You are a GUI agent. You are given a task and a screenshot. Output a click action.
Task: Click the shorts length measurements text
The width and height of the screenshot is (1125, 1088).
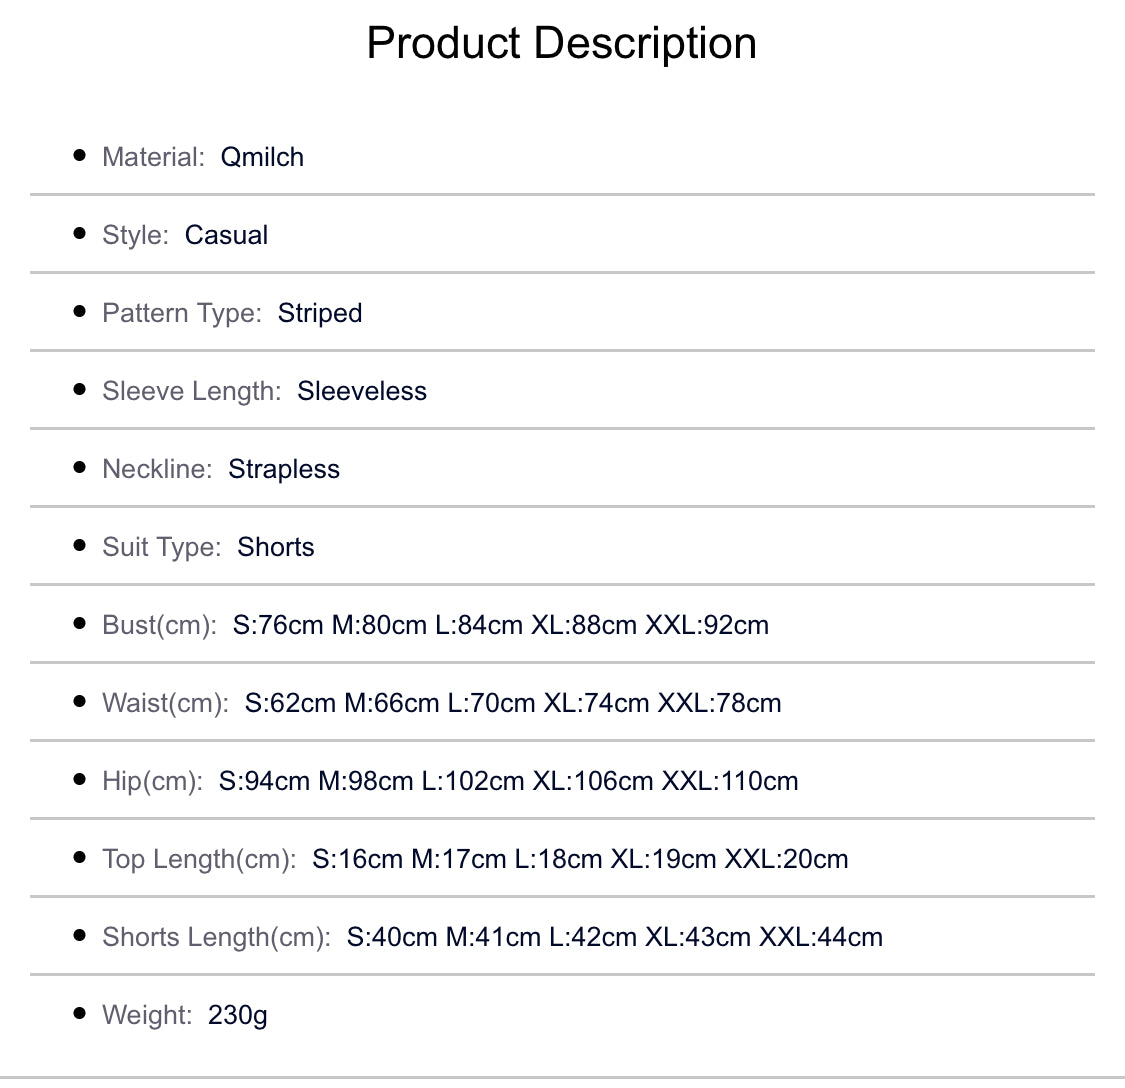coord(615,937)
